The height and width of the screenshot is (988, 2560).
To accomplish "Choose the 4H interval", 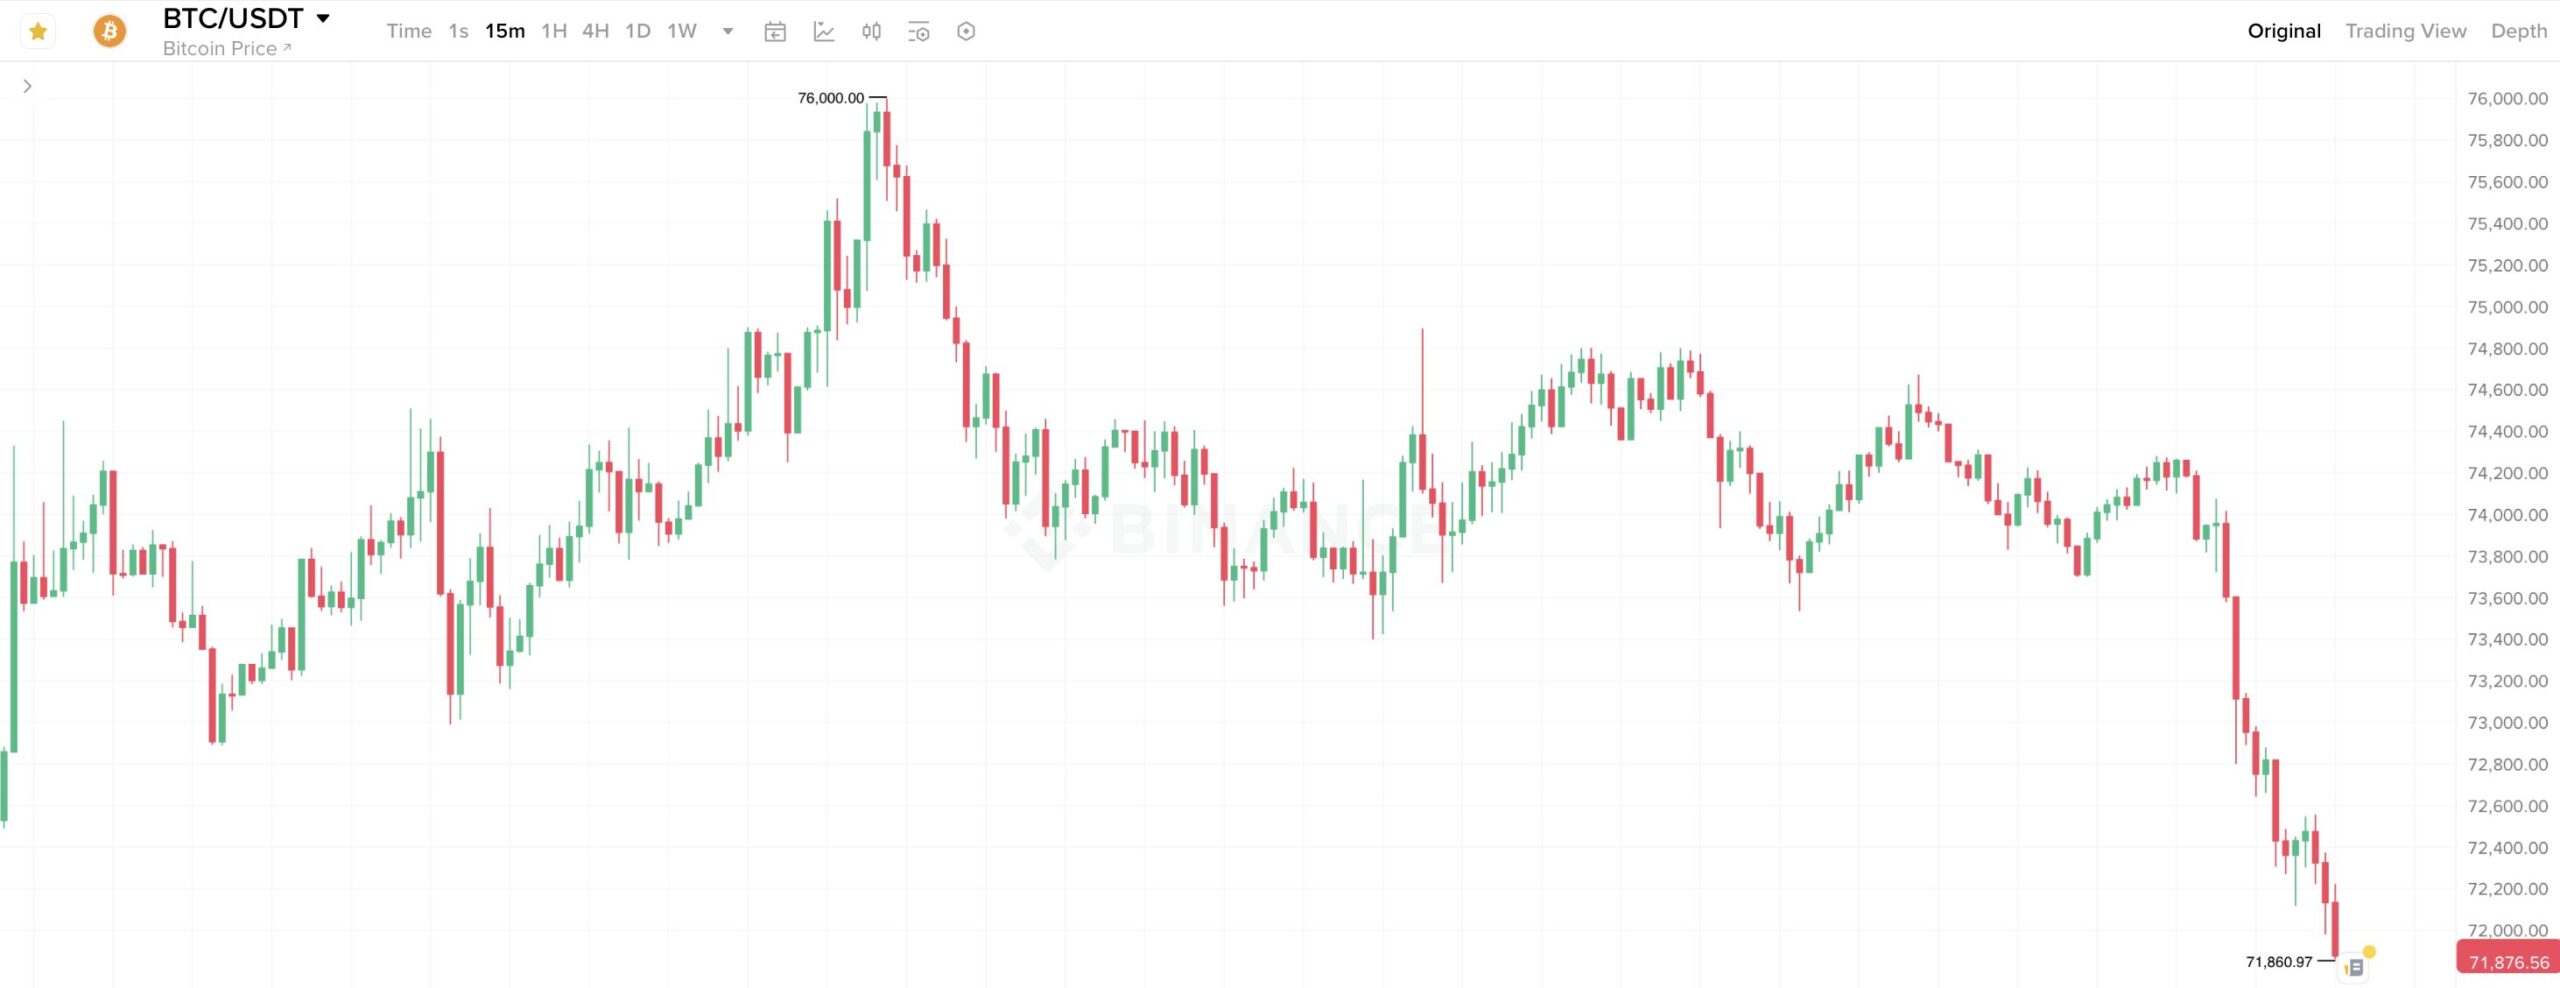I will (x=596, y=31).
